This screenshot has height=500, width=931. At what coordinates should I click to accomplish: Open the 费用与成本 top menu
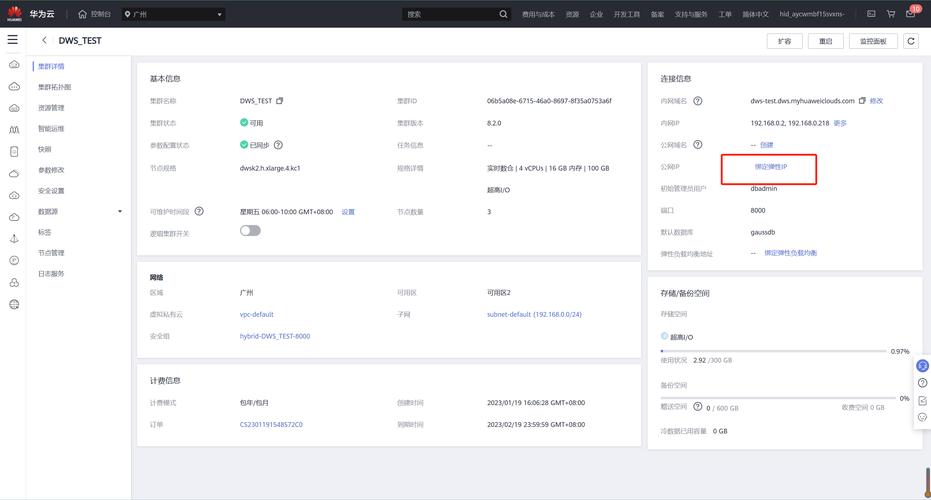538,14
